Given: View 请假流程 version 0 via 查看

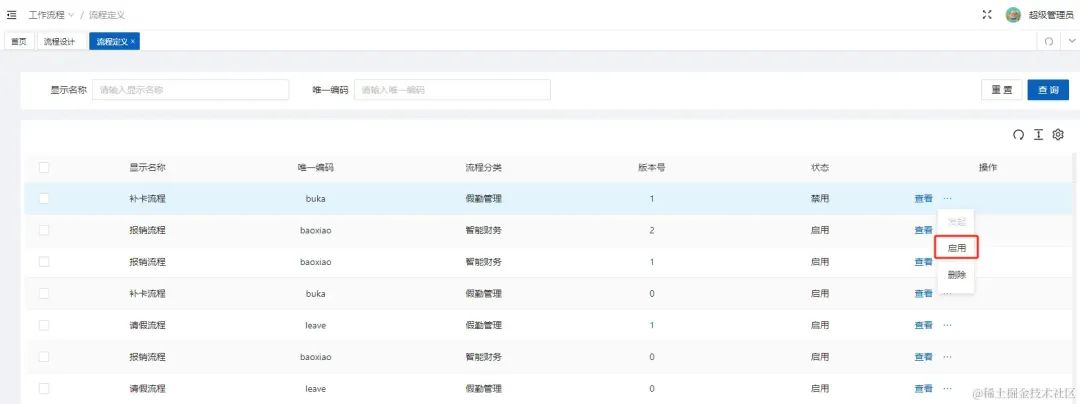Looking at the screenshot, I should click(923, 388).
